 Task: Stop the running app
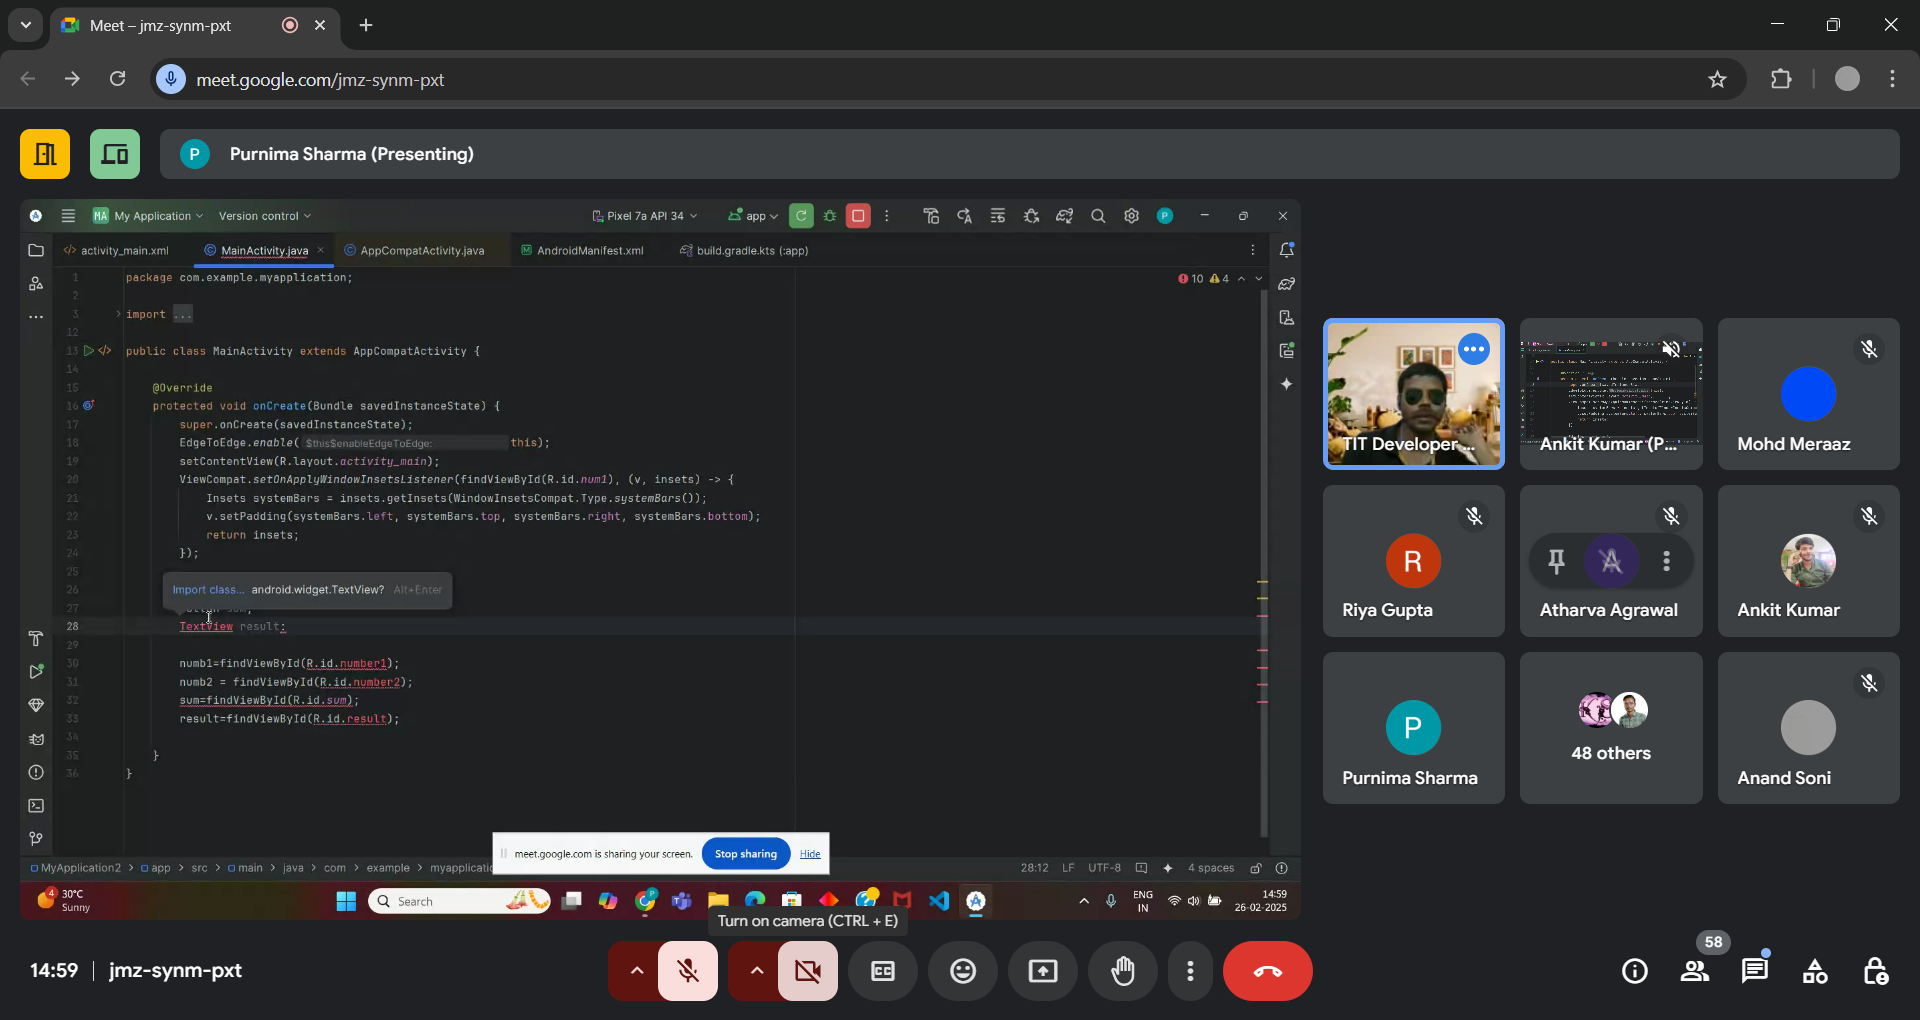pos(858,215)
